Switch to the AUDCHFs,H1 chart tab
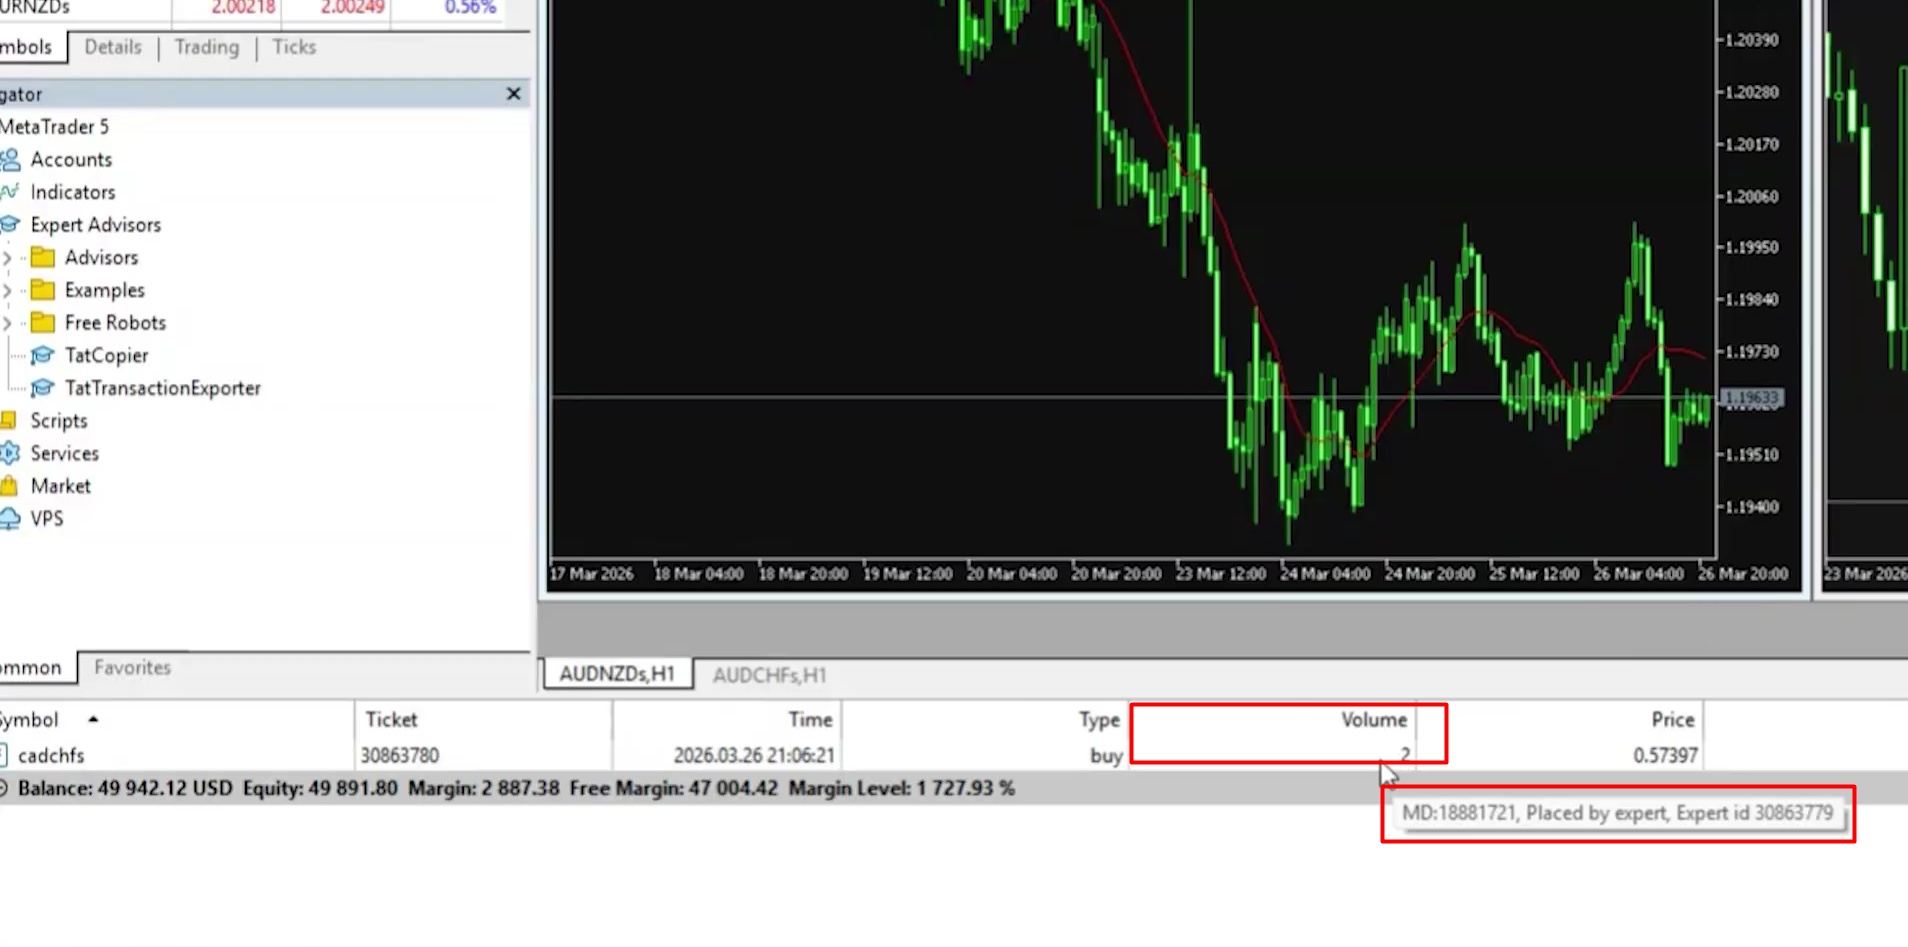Viewport: 1908px width, 947px height. click(x=769, y=675)
